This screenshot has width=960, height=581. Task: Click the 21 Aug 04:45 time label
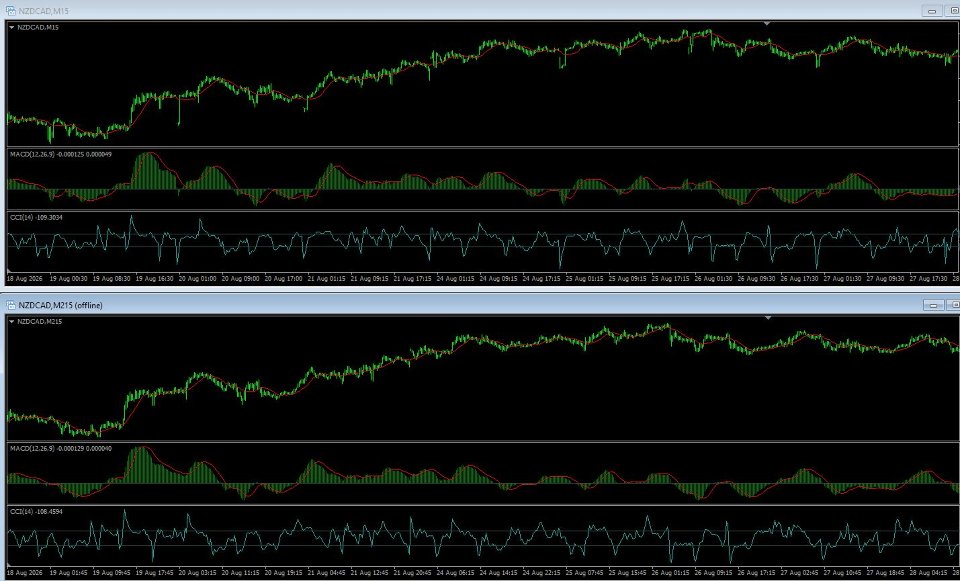click(326, 574)
